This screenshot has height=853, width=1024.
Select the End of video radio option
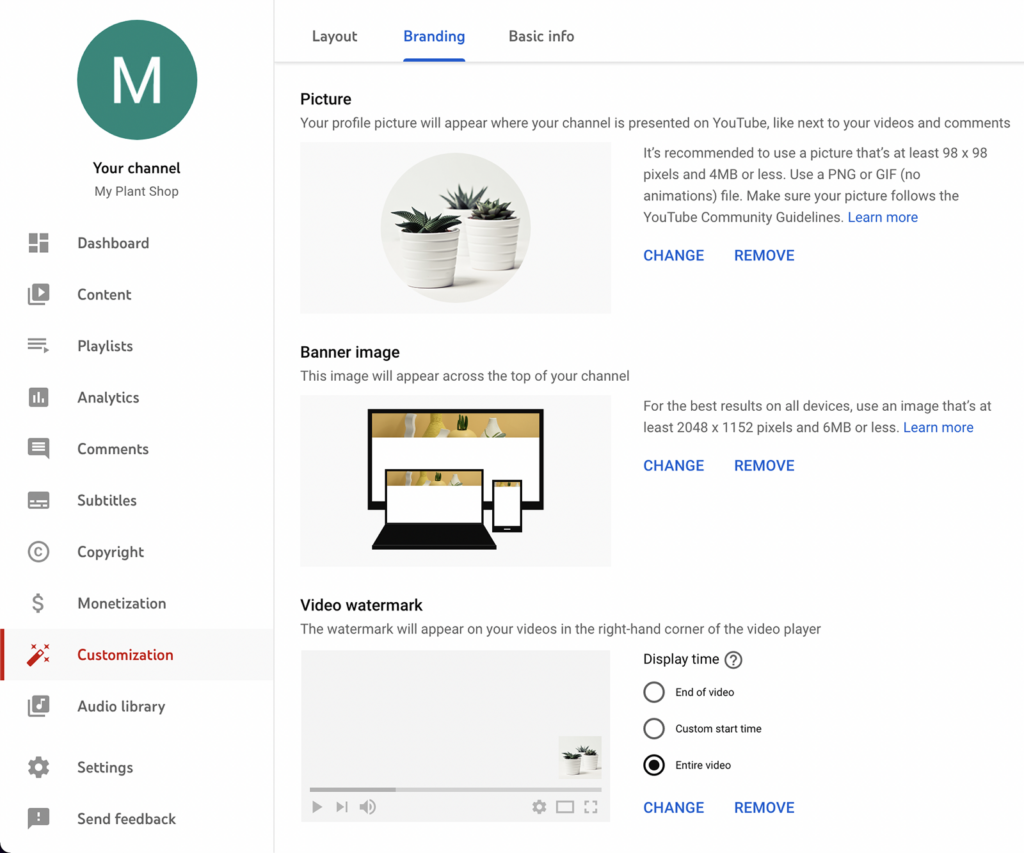654,692
